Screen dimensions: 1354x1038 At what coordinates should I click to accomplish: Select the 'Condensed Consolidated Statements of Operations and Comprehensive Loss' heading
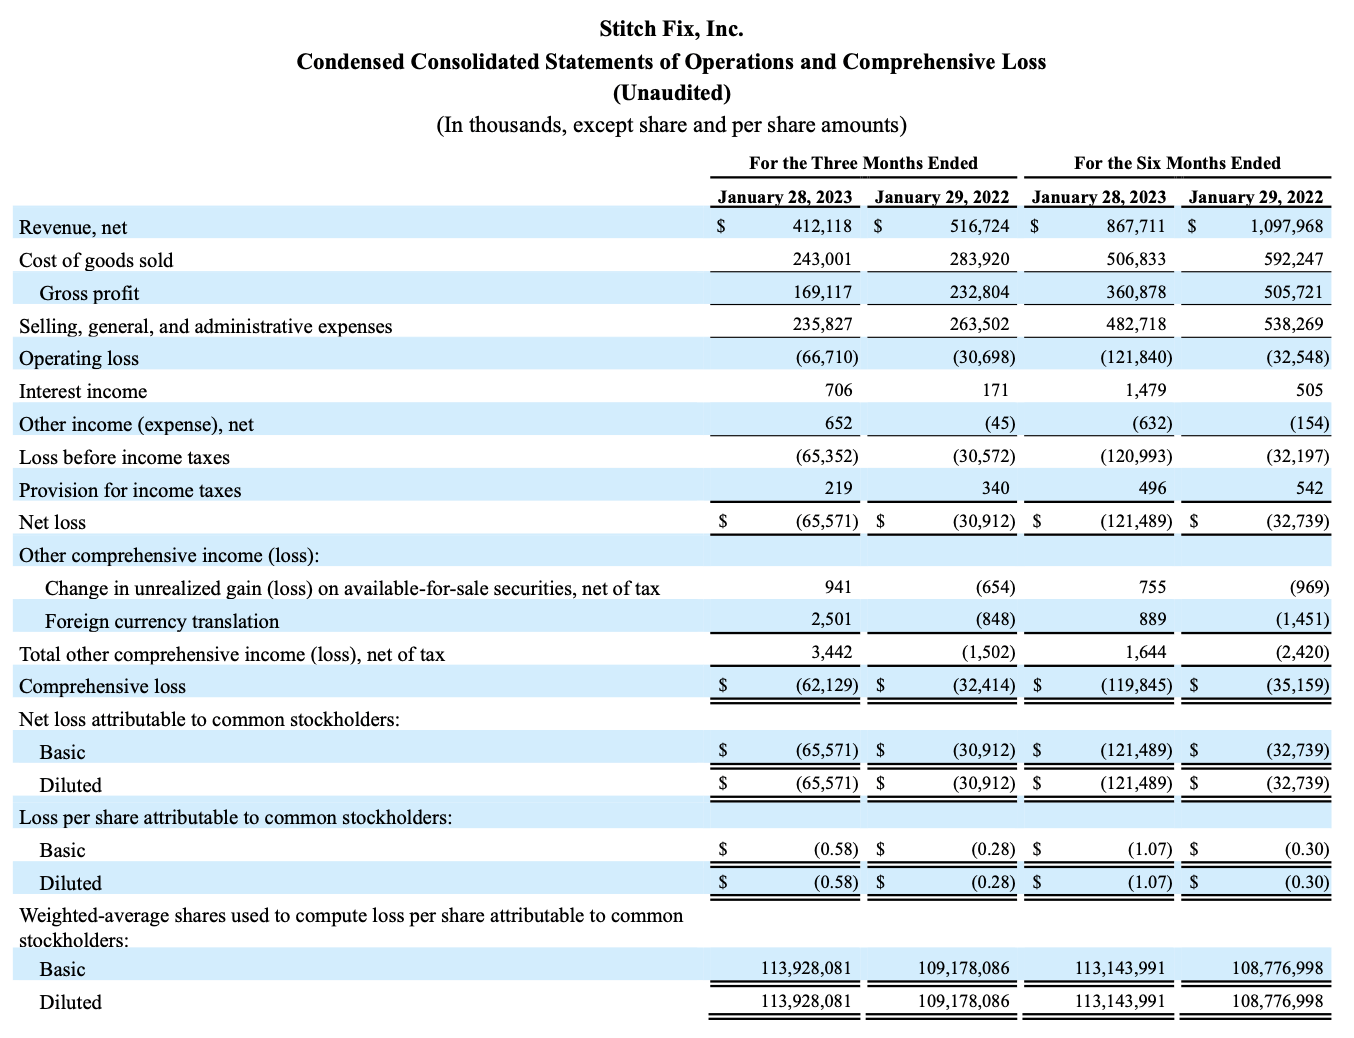[671, 61]
